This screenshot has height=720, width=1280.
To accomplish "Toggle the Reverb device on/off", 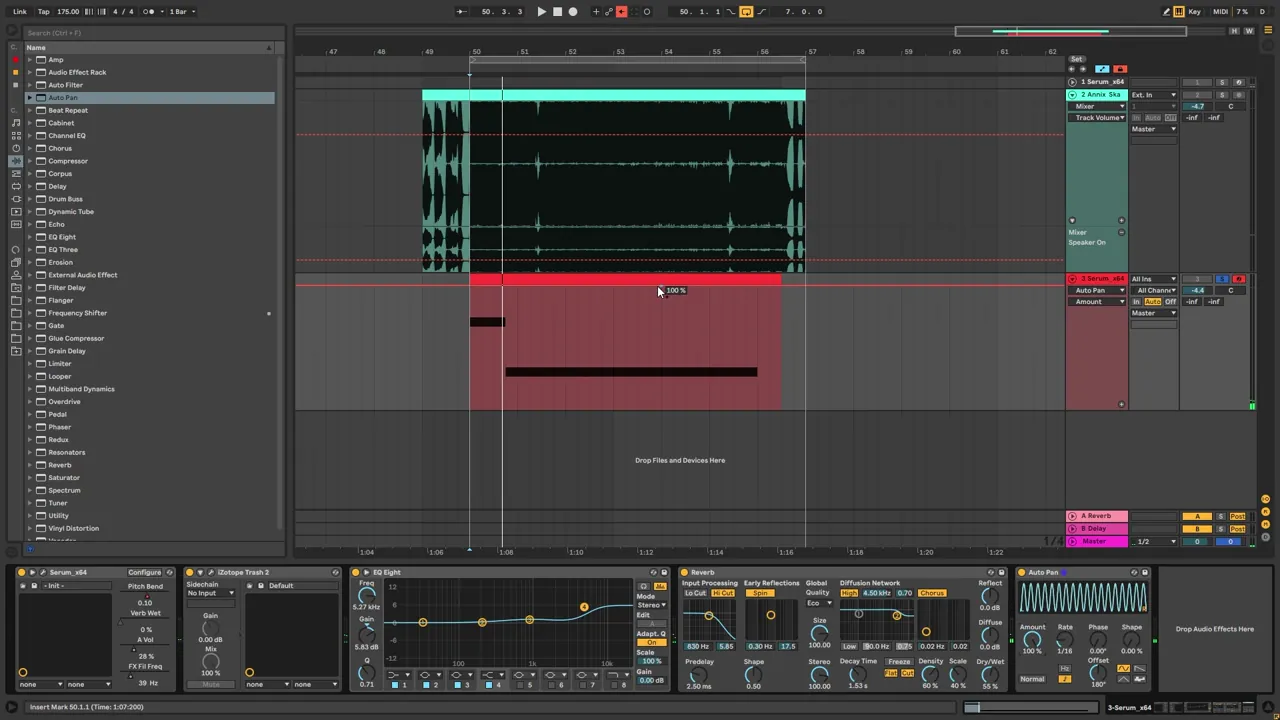I will point(686,573).
